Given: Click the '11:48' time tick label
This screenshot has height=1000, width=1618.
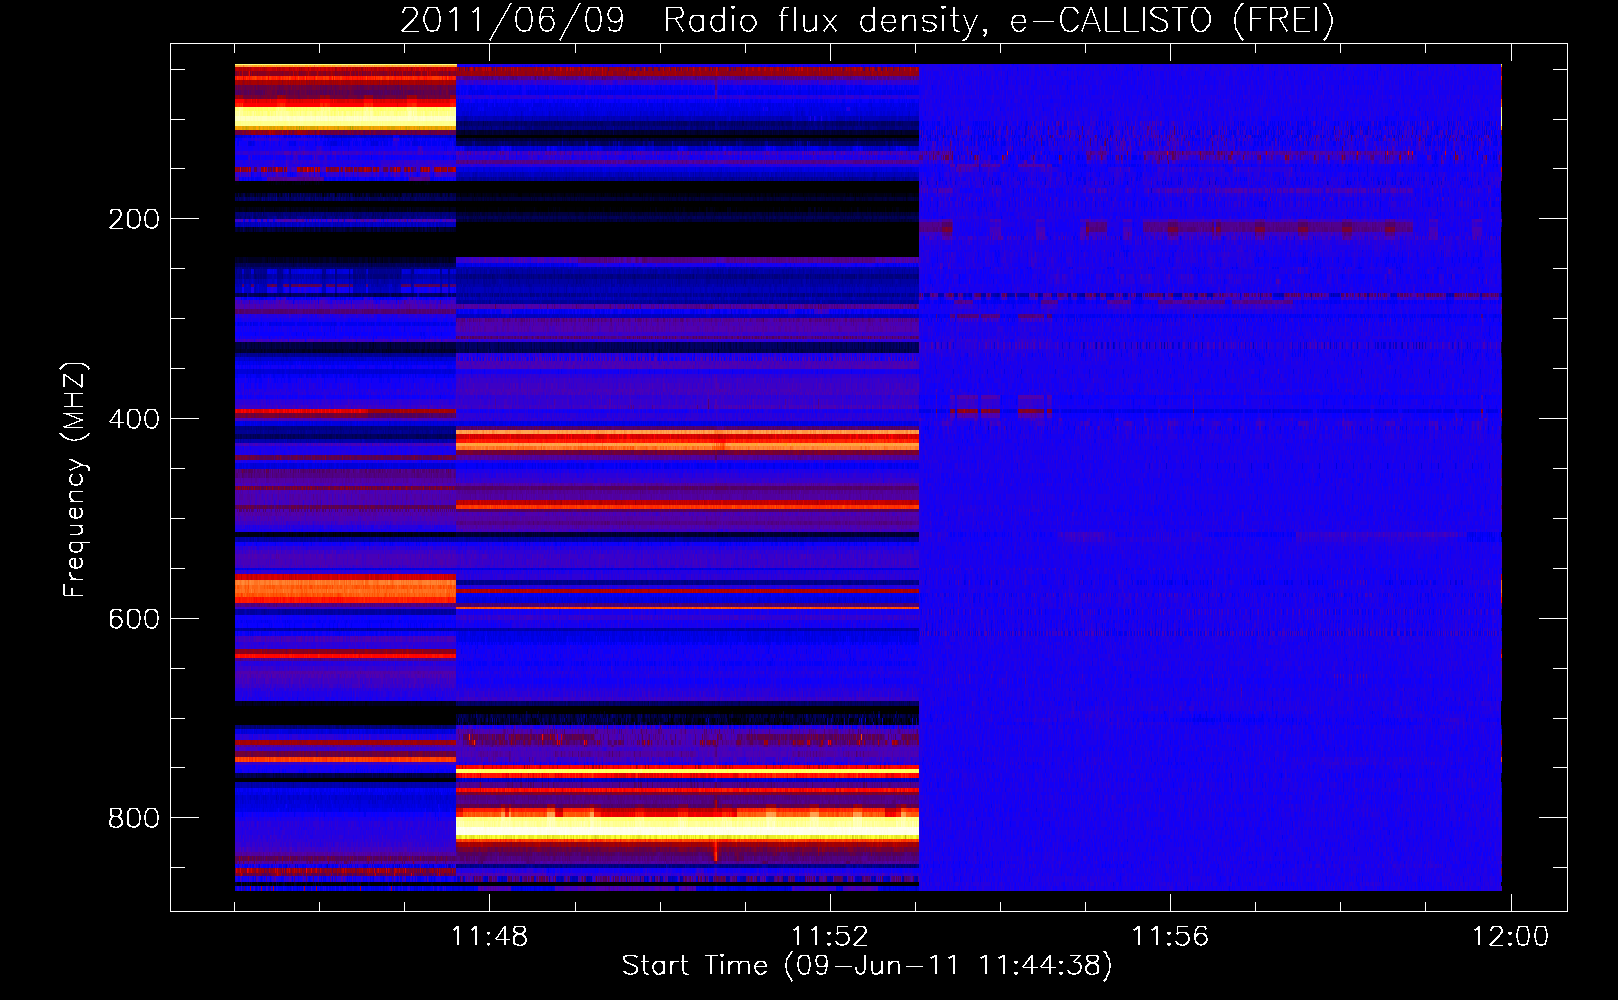Looking at the screenshot, I should (489, 936).
